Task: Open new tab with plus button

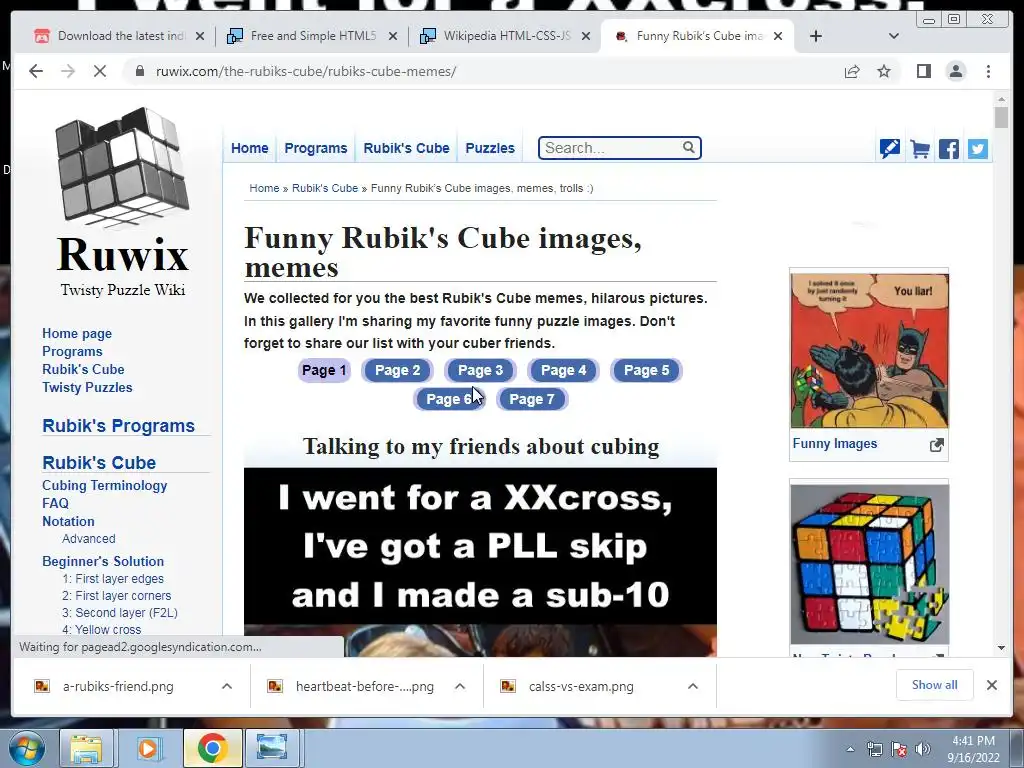Action: pyautogui.click(x=816, y=36)
